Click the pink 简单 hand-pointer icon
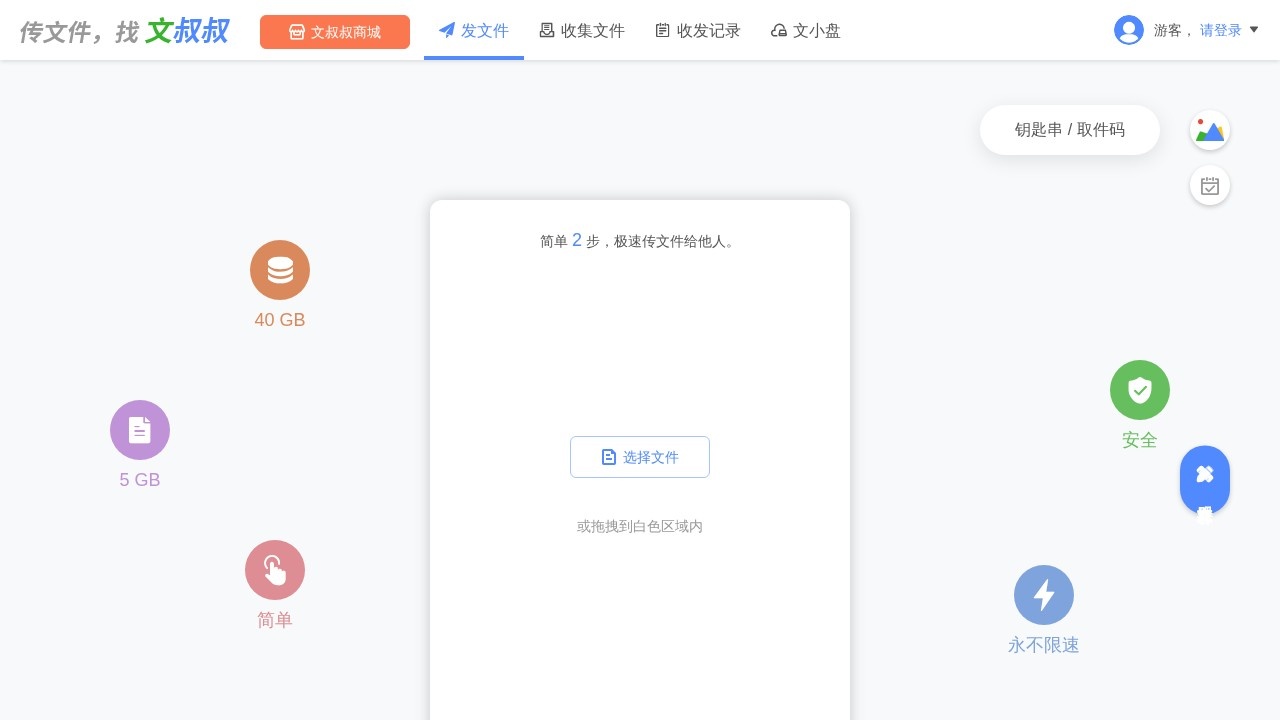The image size is (1280, 720). pyautogui.click(x=275, y=570)
